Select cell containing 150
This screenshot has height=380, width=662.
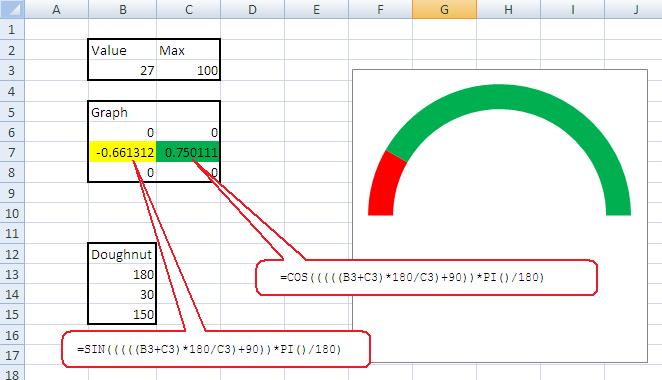point(122,315)
